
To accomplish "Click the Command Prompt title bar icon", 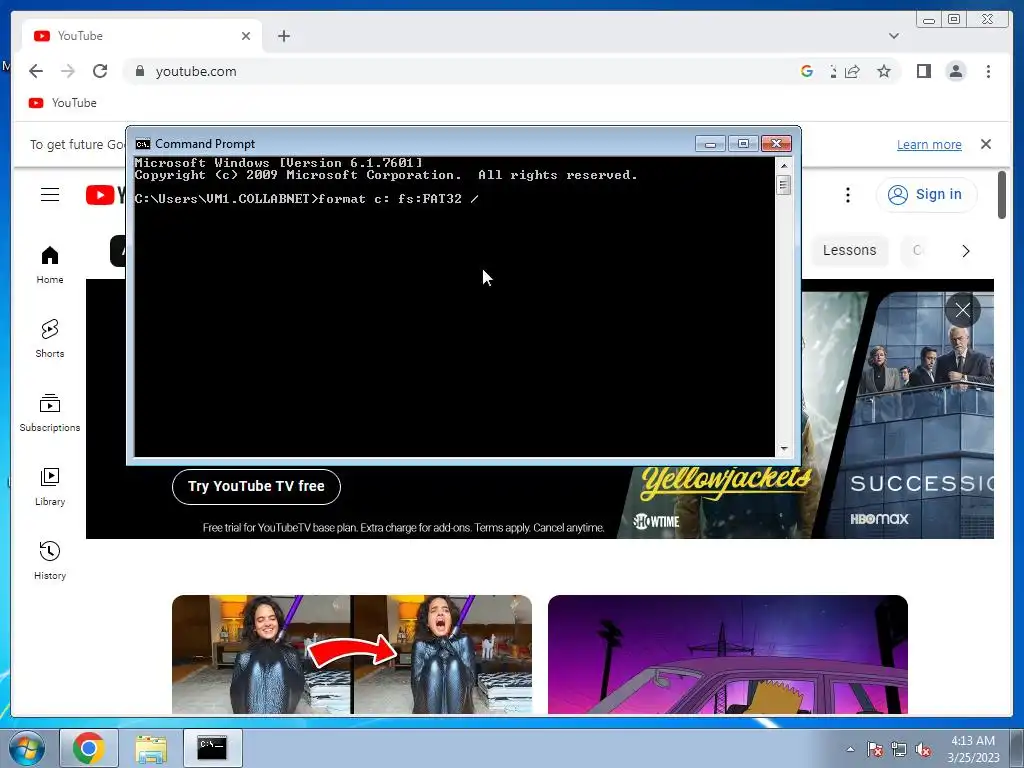I will point(142,144).
